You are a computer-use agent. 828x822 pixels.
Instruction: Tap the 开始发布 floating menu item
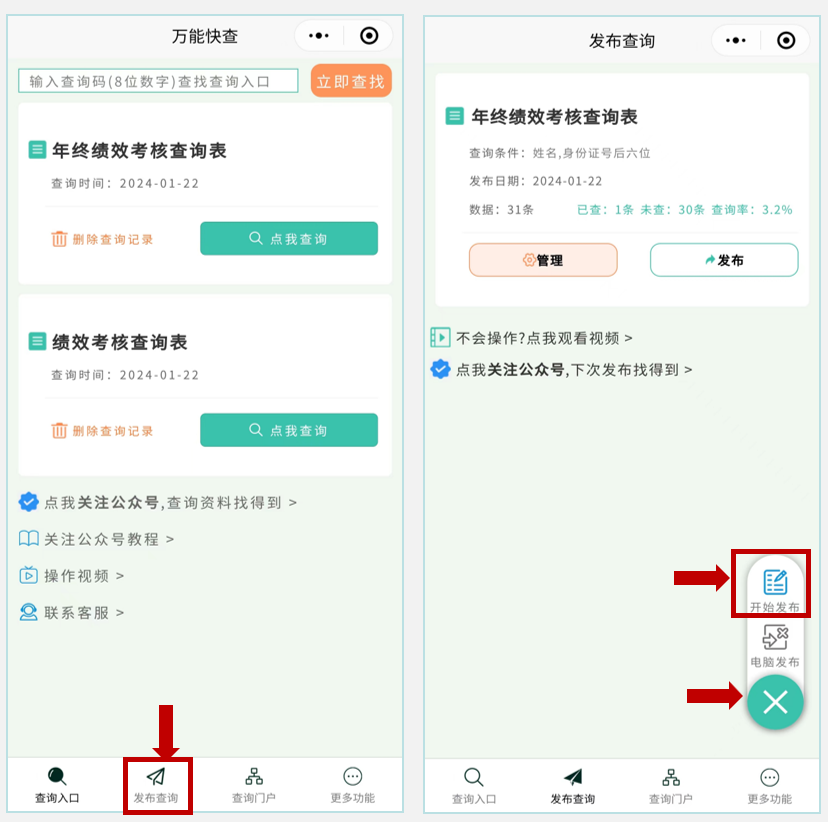pyautogui.click(x=775, y=590)
